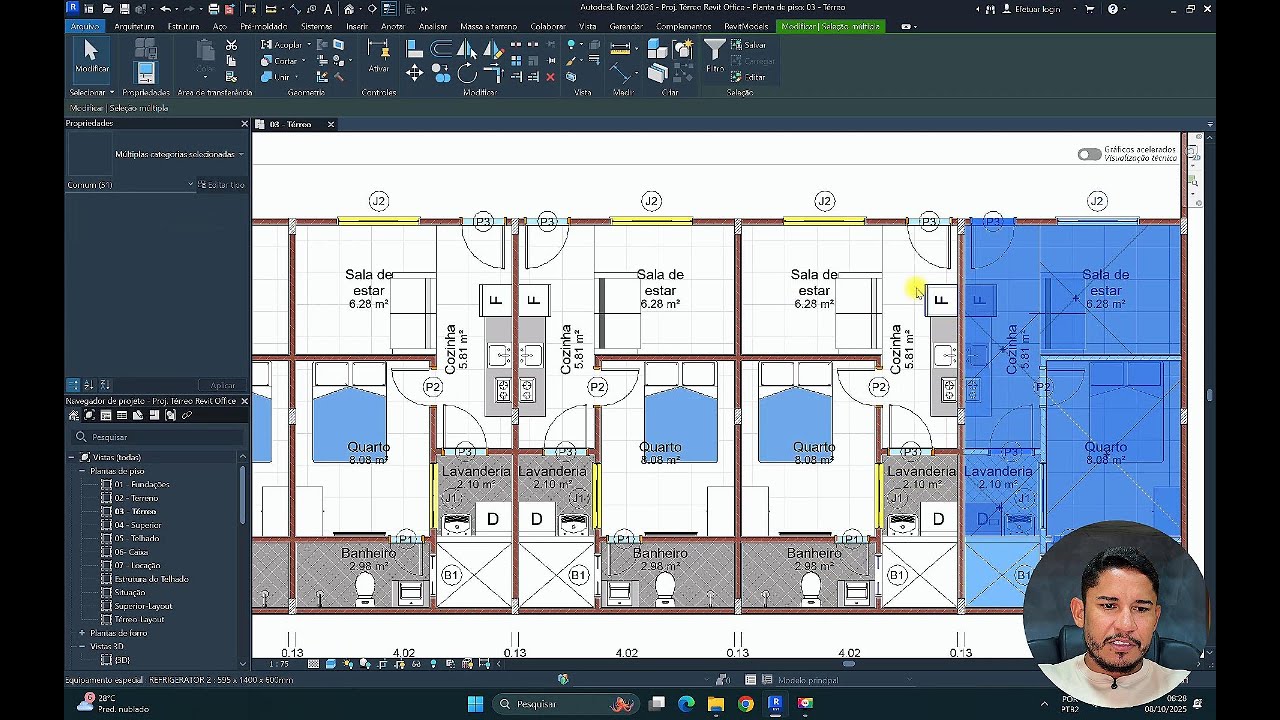Open the Anotar ribbon tab

[393, 27]
